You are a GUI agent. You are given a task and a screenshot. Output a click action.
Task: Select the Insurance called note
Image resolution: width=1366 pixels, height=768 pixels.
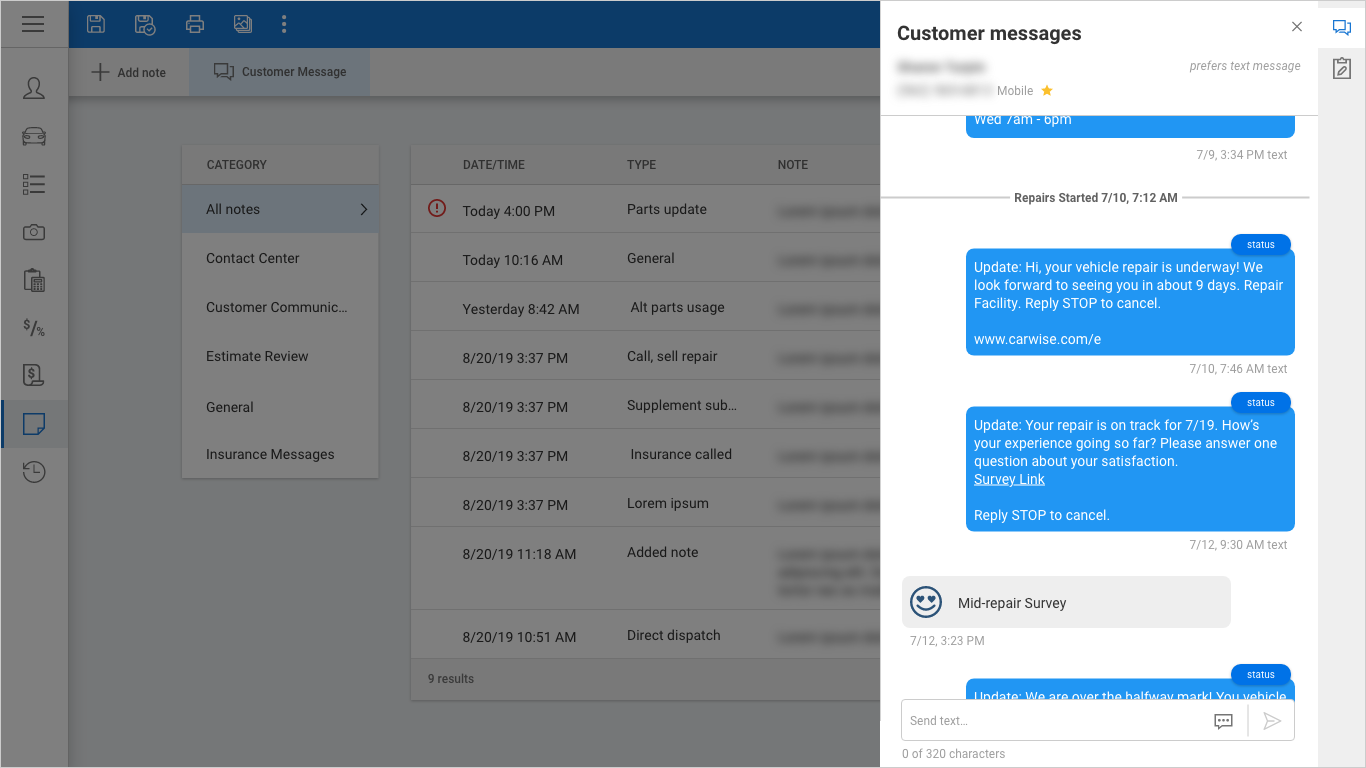click(646, 454)
